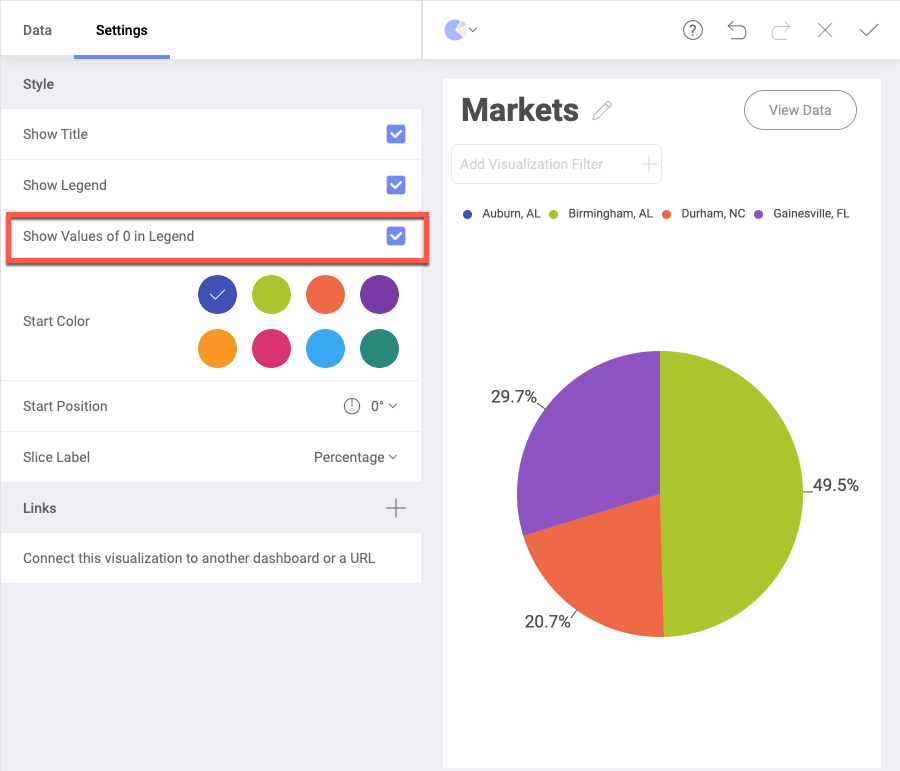Image resolution: width=900 pixels, height=771 pixels.
Task: Click the 'Connect this visualization' link text
Action: [x=199, y=559]
